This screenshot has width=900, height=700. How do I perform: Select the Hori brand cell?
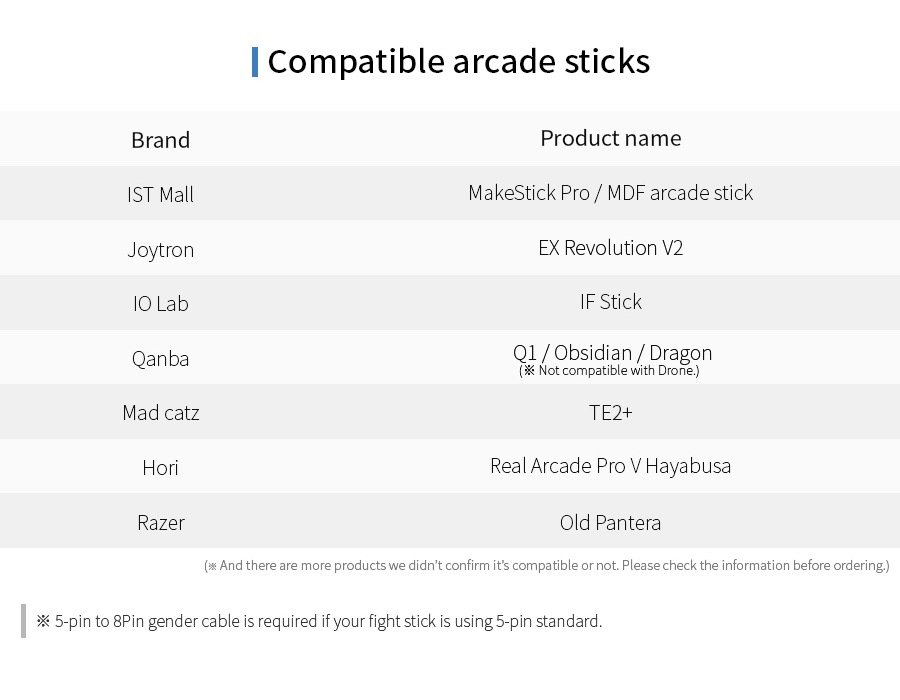pos(161,468)
